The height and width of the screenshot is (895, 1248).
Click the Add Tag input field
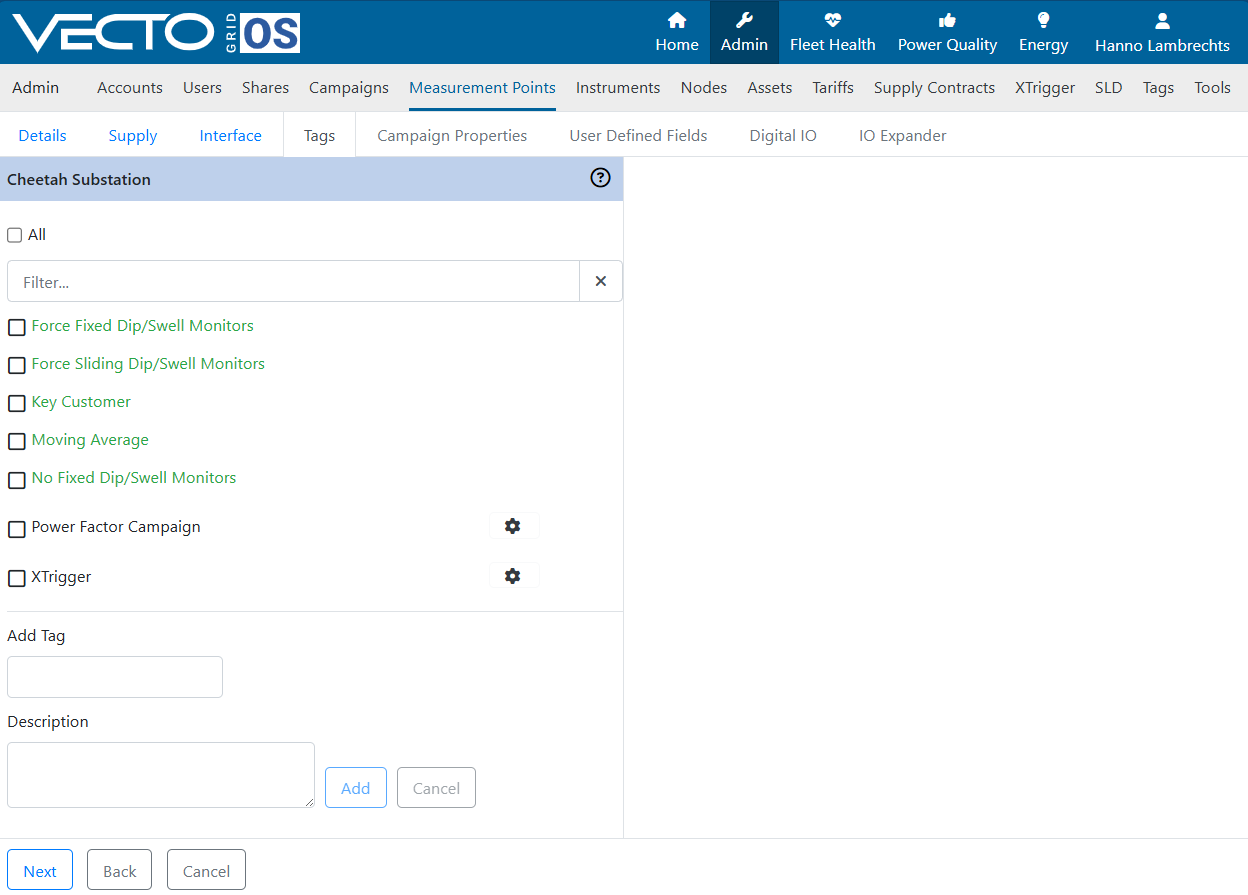pyautogui.click(x=115, y=677)
